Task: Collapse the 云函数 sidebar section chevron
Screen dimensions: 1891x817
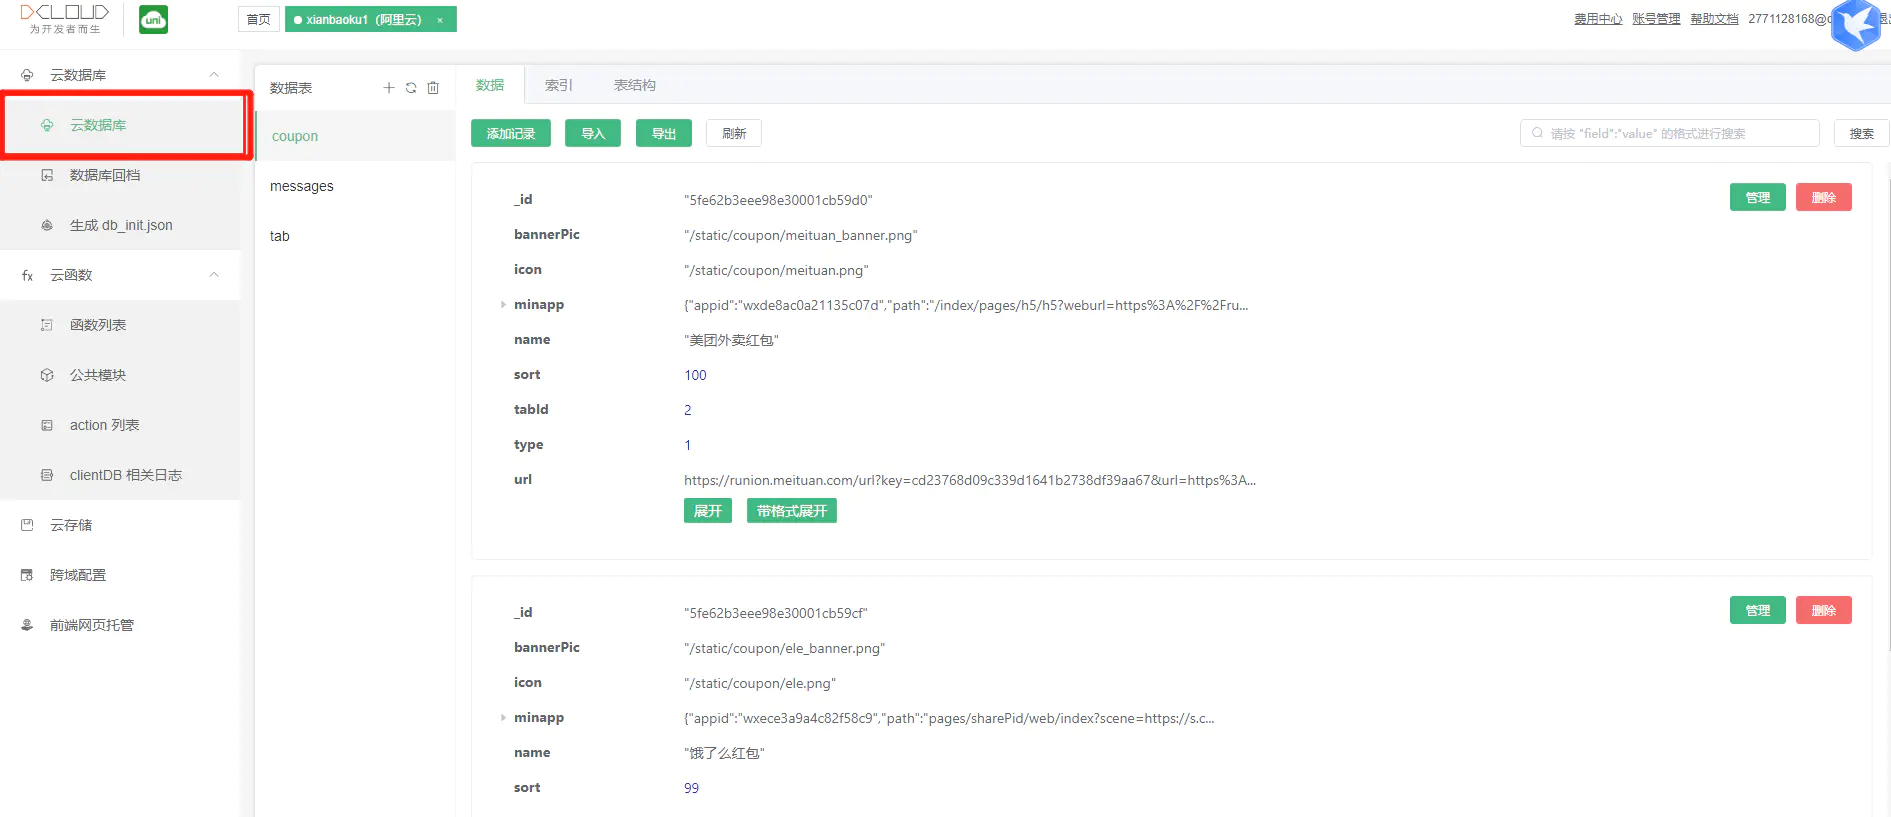Action: (214, 275)
